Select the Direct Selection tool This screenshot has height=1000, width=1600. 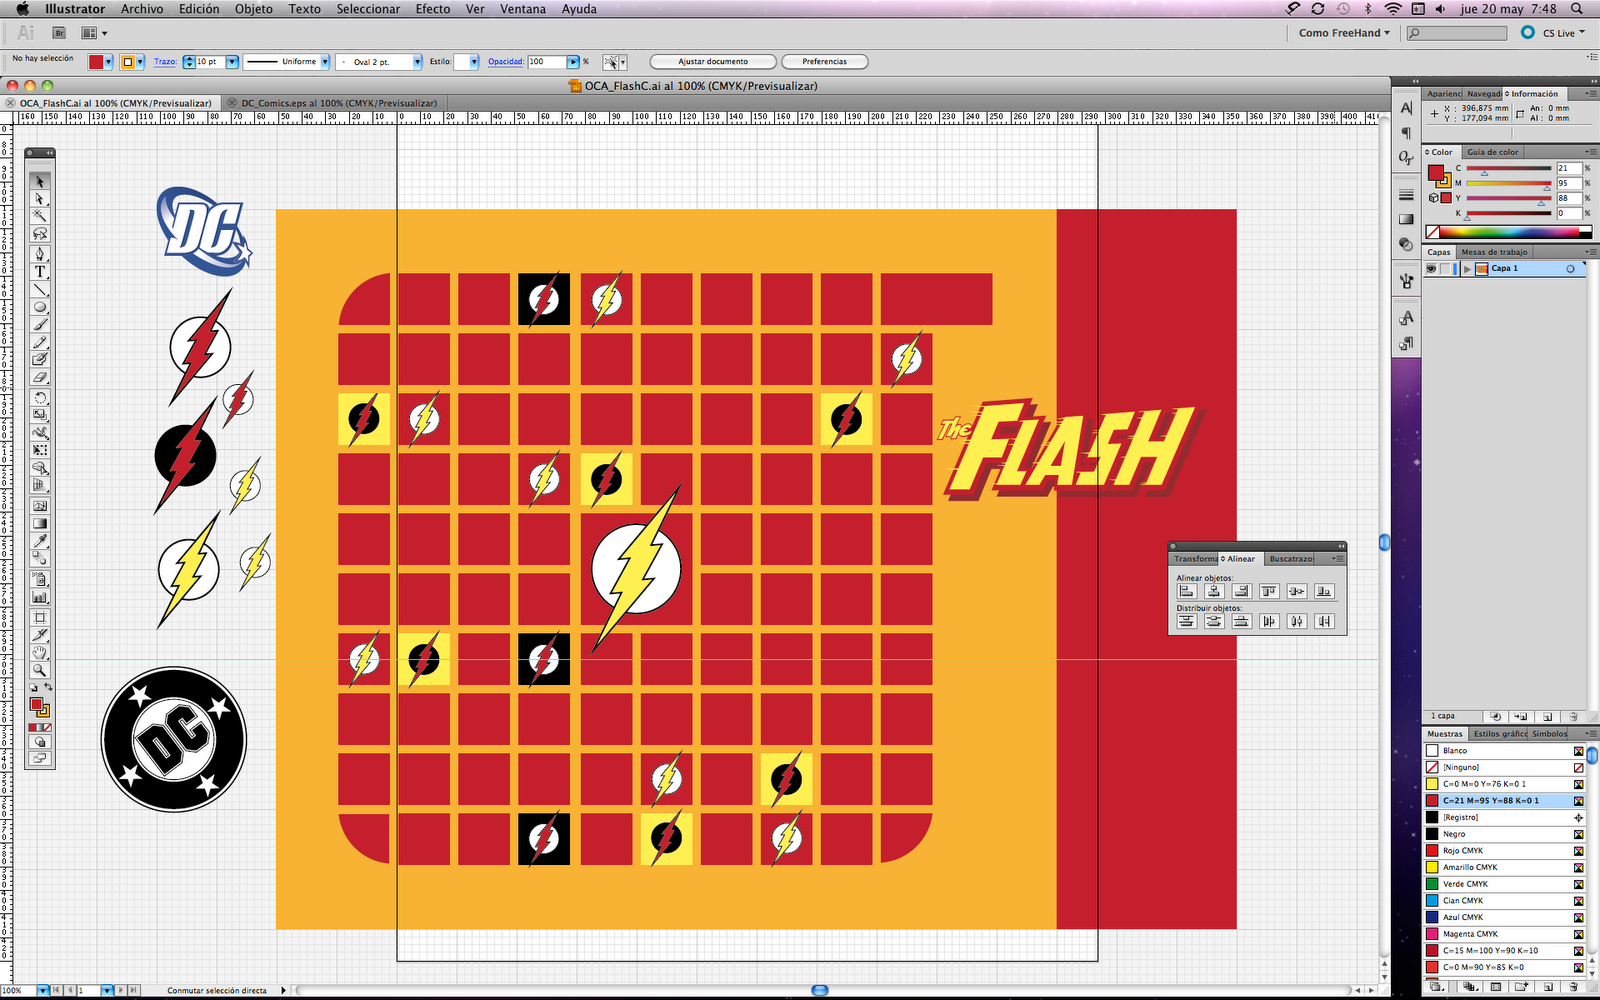coord(40,199)
